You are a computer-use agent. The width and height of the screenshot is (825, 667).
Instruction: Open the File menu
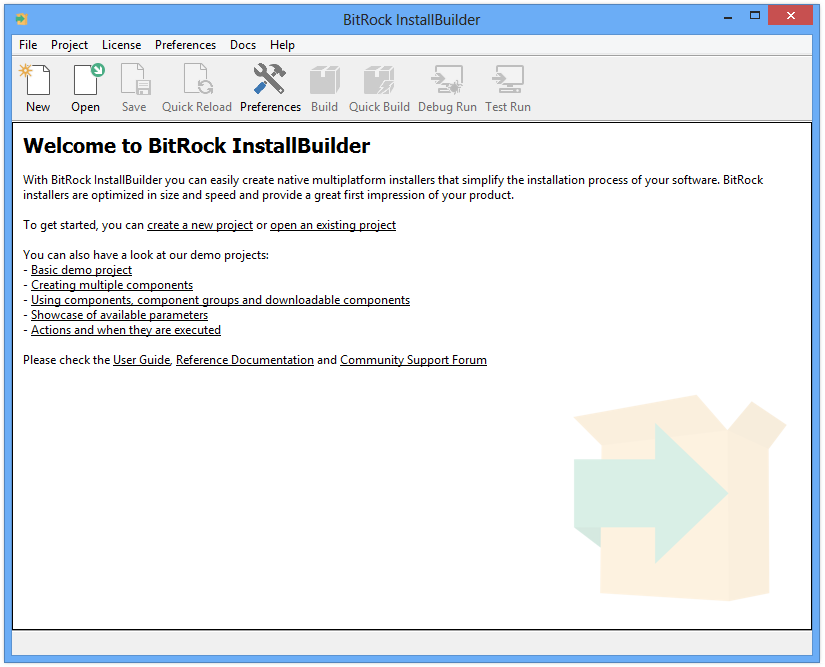coord(28,45)
